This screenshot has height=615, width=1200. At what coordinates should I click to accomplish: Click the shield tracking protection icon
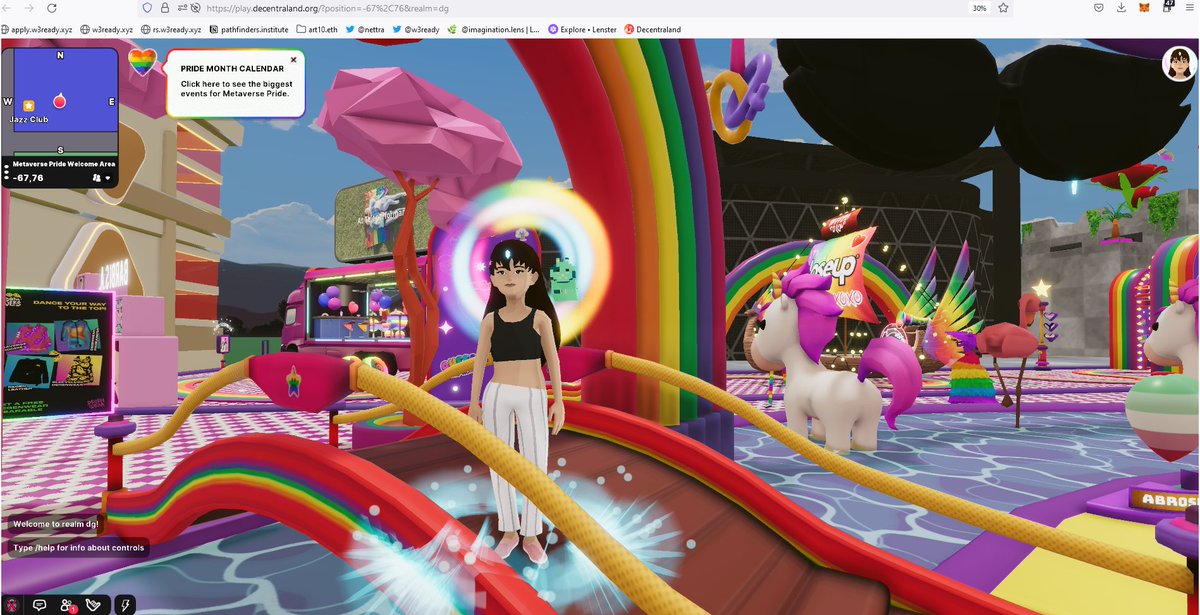click(148, 7)
